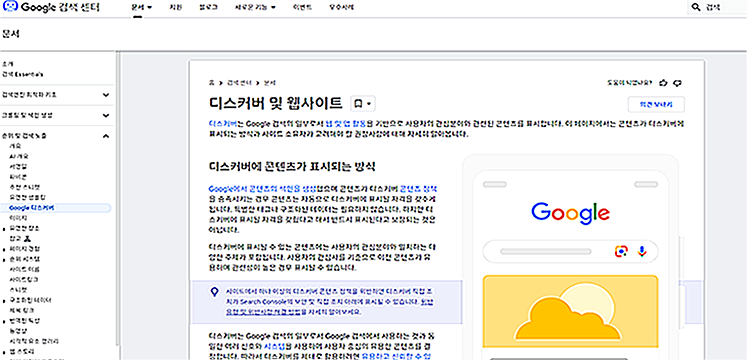Select 소개 in the sidebar
This screenshot has width=747, height=360.
[x=7, y=64]
